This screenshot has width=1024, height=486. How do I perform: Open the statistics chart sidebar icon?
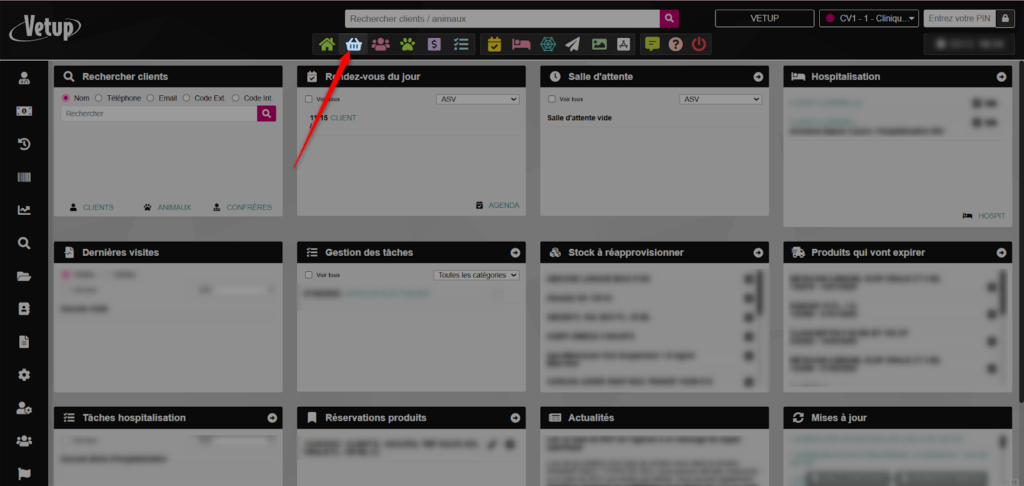pos(24,210)
